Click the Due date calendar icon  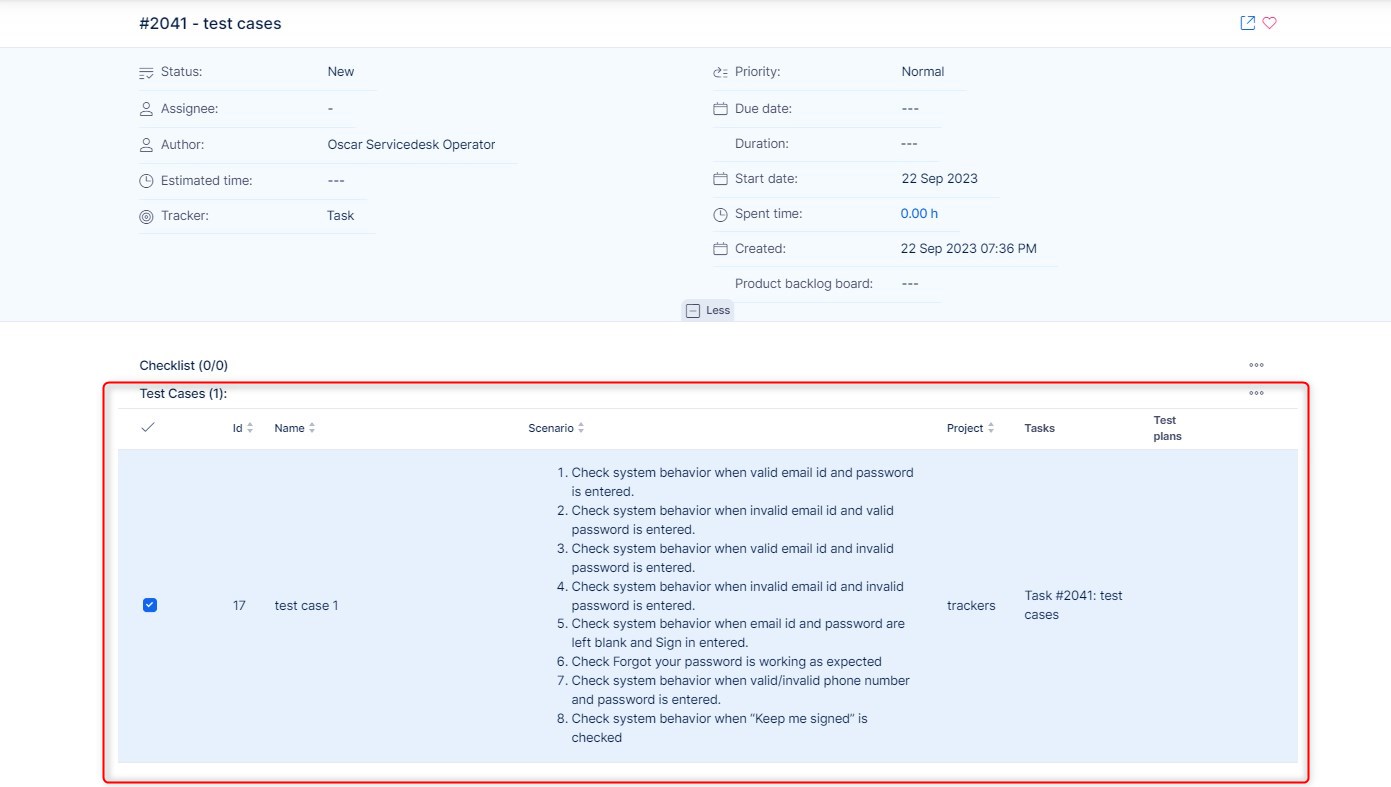click(720, 109)
